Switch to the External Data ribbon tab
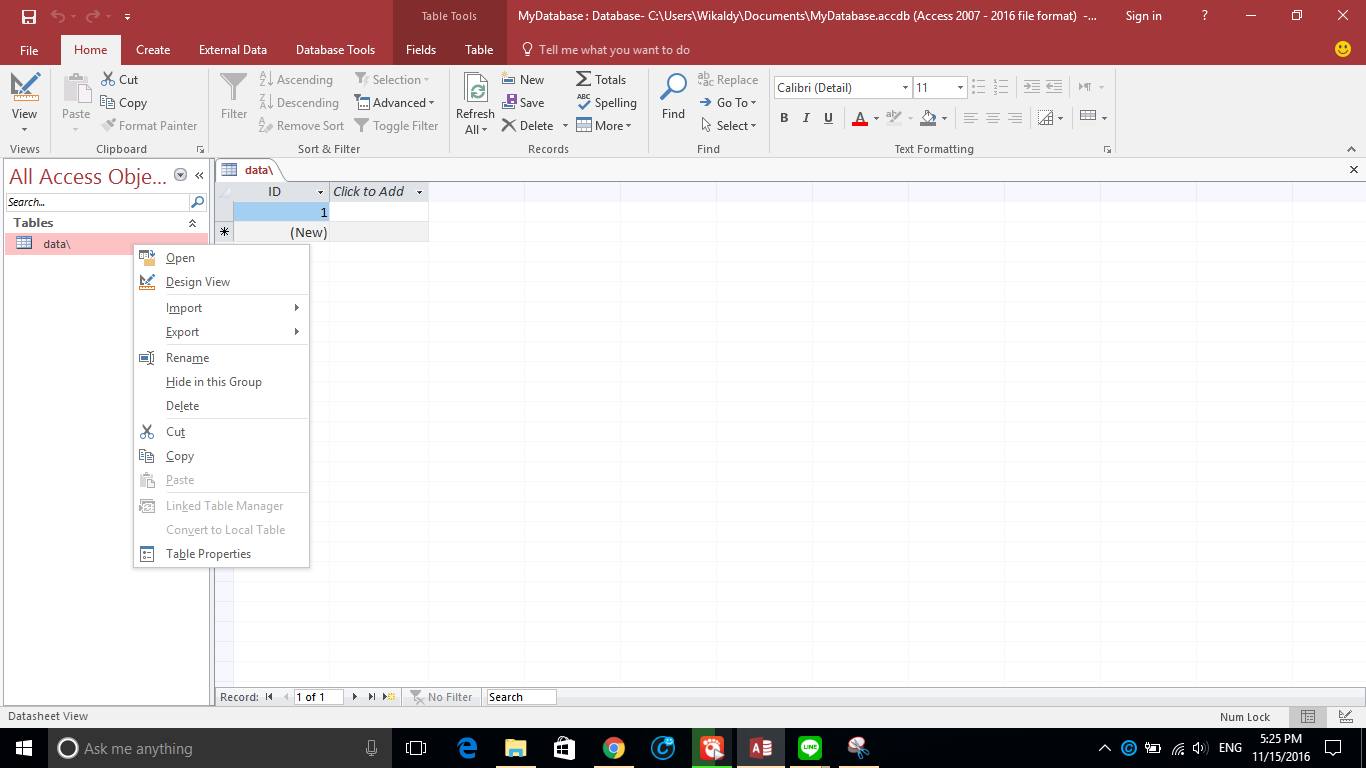Viewport: 1366px width, 768px height. point(233,50)
